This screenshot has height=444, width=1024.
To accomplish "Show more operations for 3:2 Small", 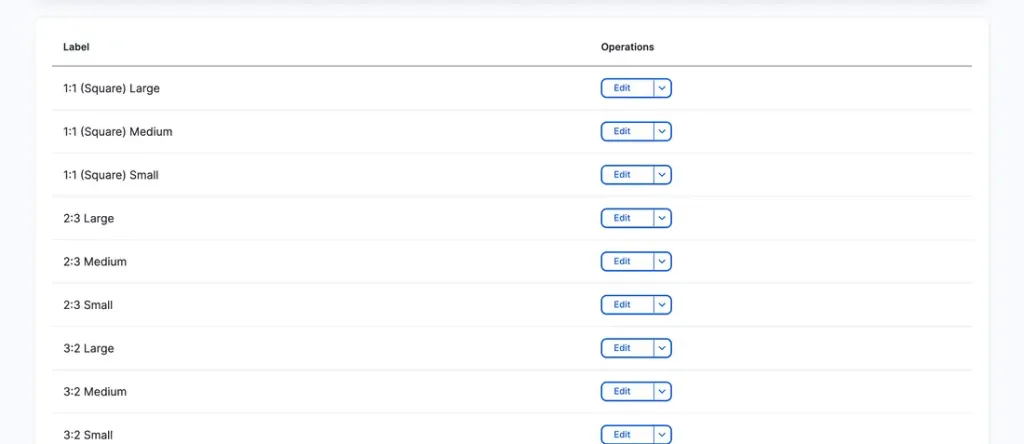I will [x=662, y=435].
